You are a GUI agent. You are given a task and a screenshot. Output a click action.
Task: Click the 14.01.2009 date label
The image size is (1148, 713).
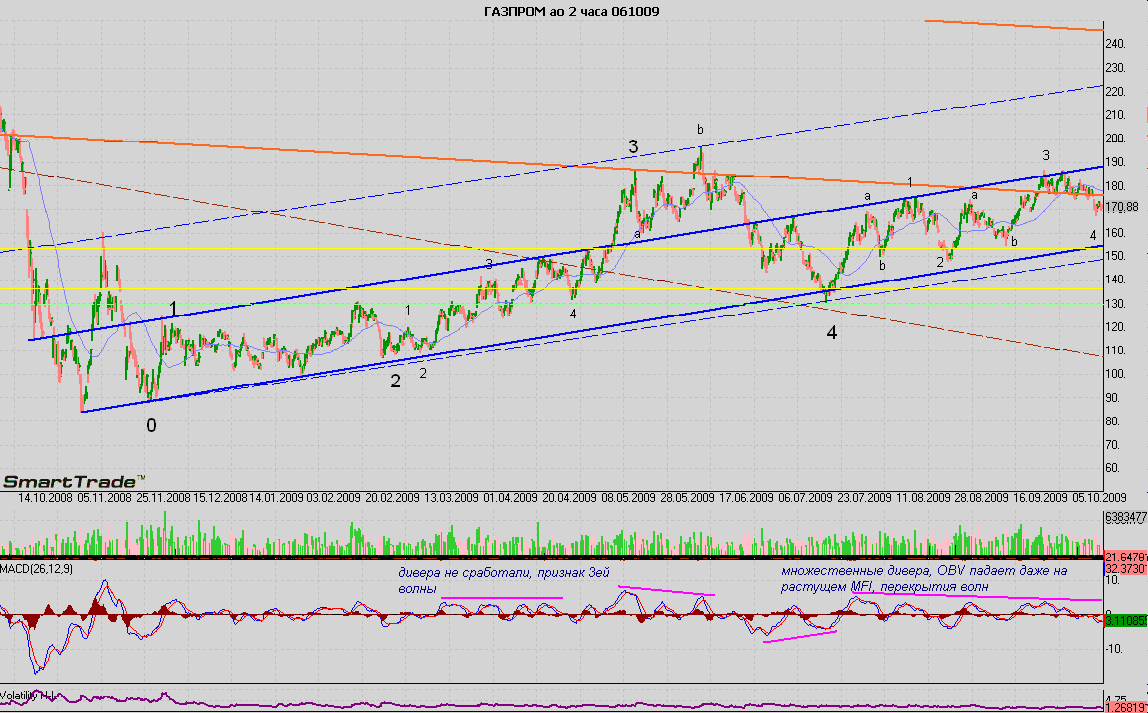(x=276, y=498)
